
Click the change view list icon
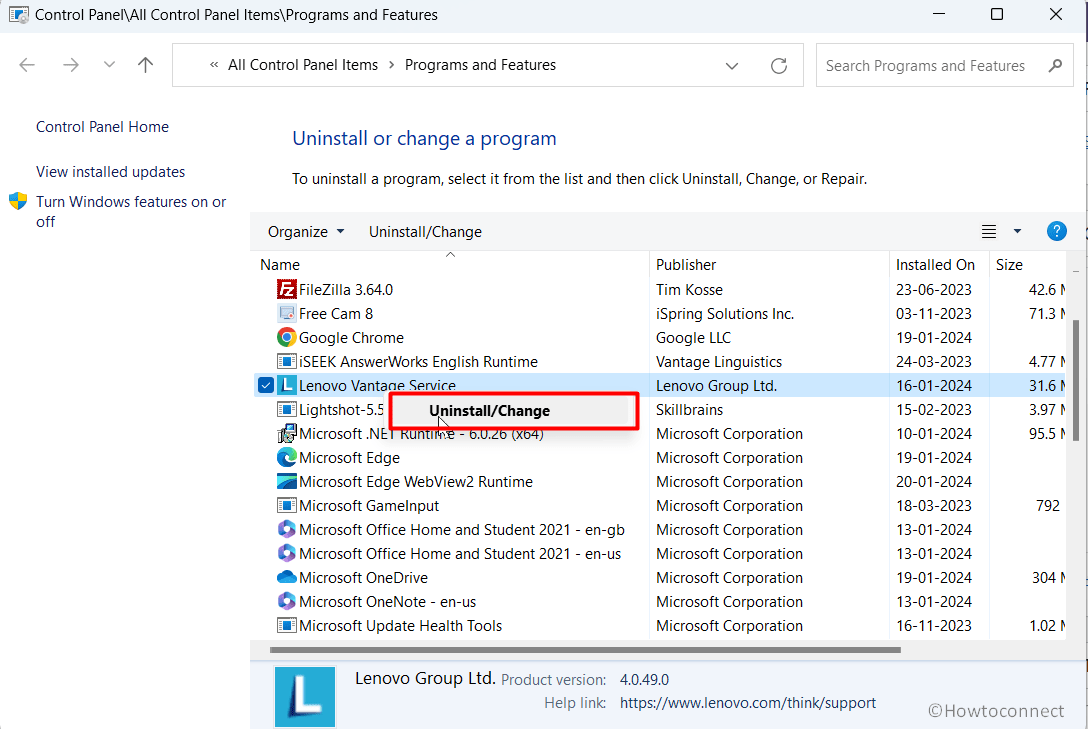coord(989,232)
